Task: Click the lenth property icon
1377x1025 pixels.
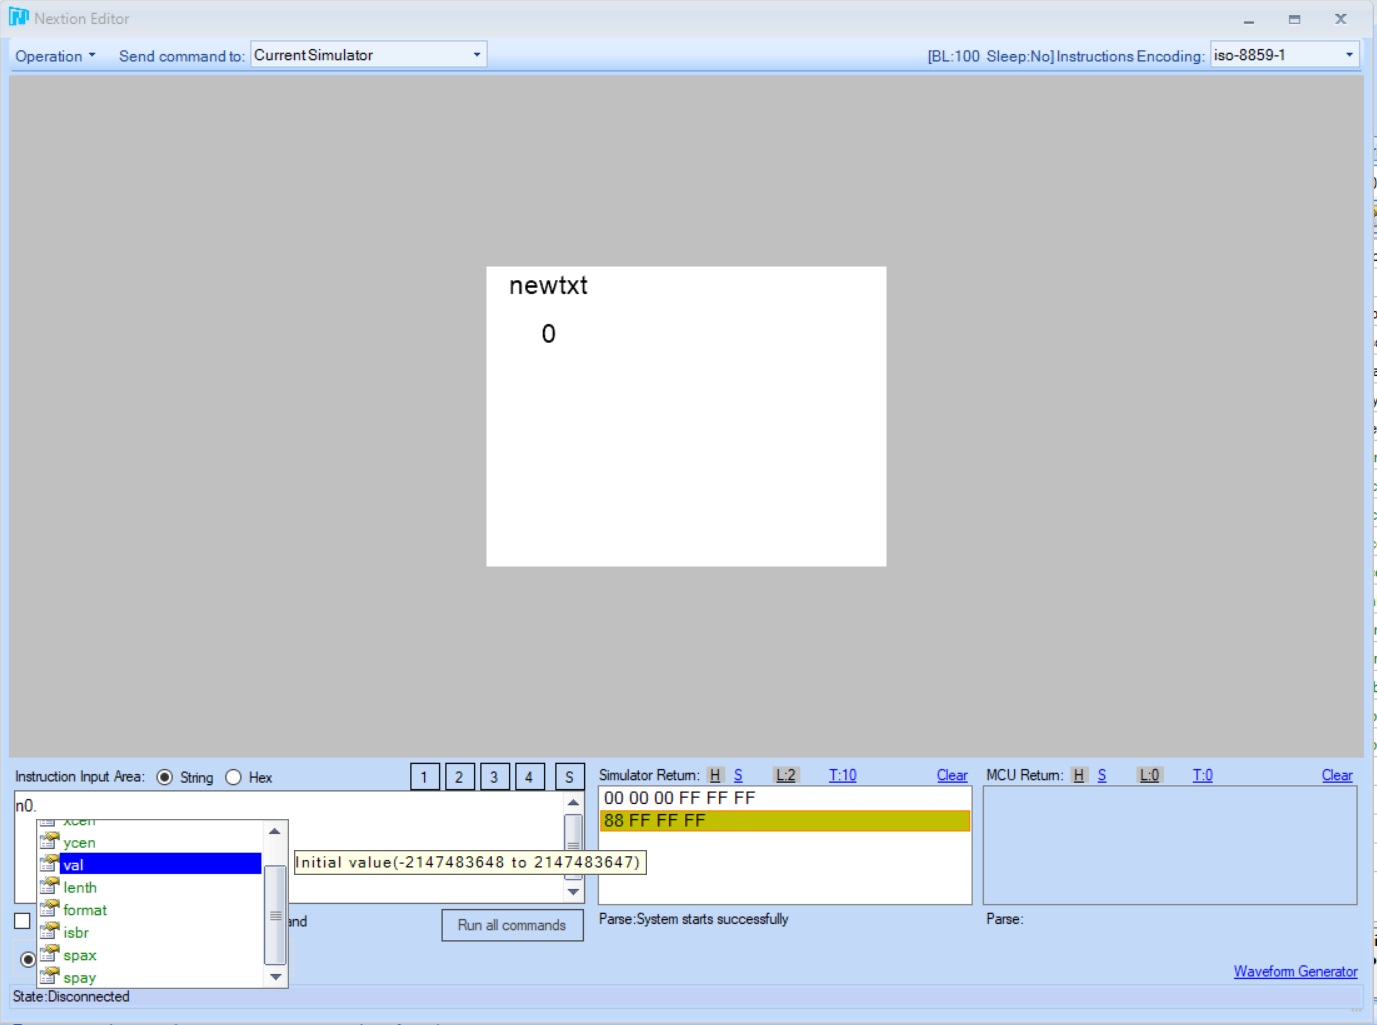Action: [x=49, y=887]
